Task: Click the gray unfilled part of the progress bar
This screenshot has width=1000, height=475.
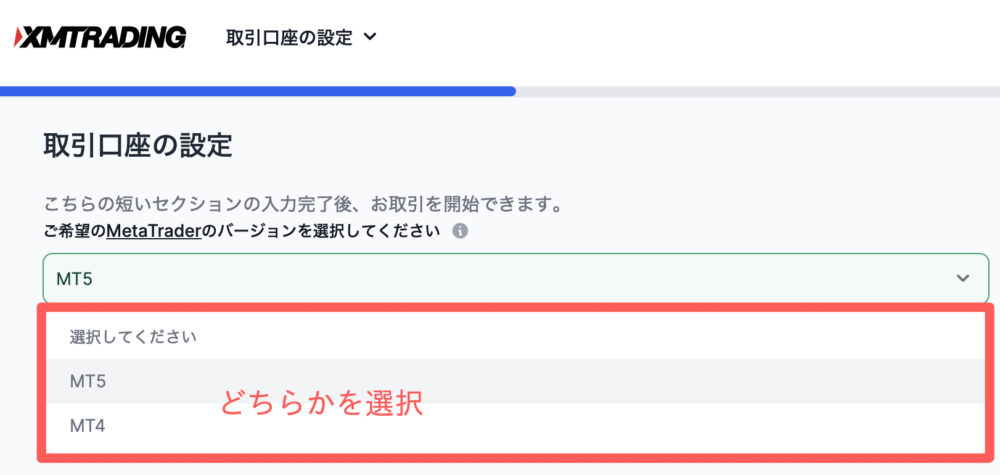Action: [x=758, y=91]
